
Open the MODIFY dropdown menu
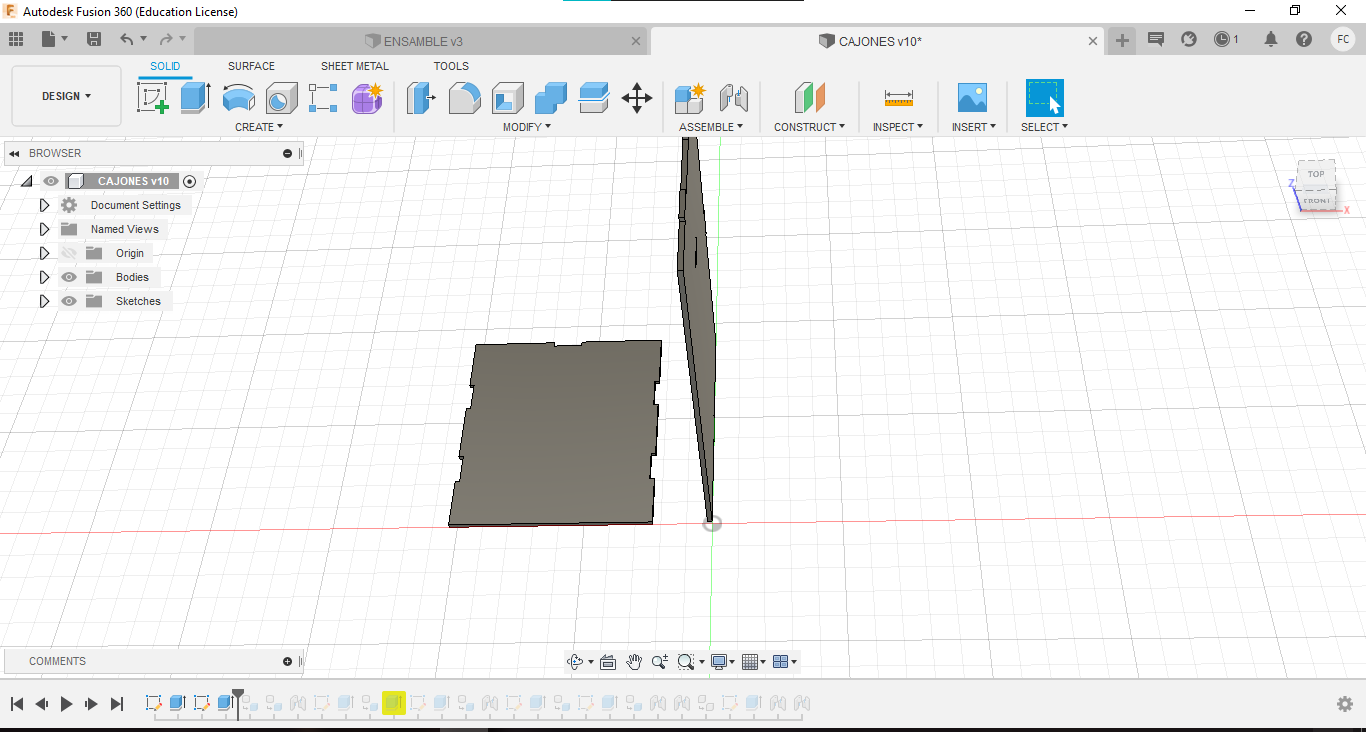[527, 127]
